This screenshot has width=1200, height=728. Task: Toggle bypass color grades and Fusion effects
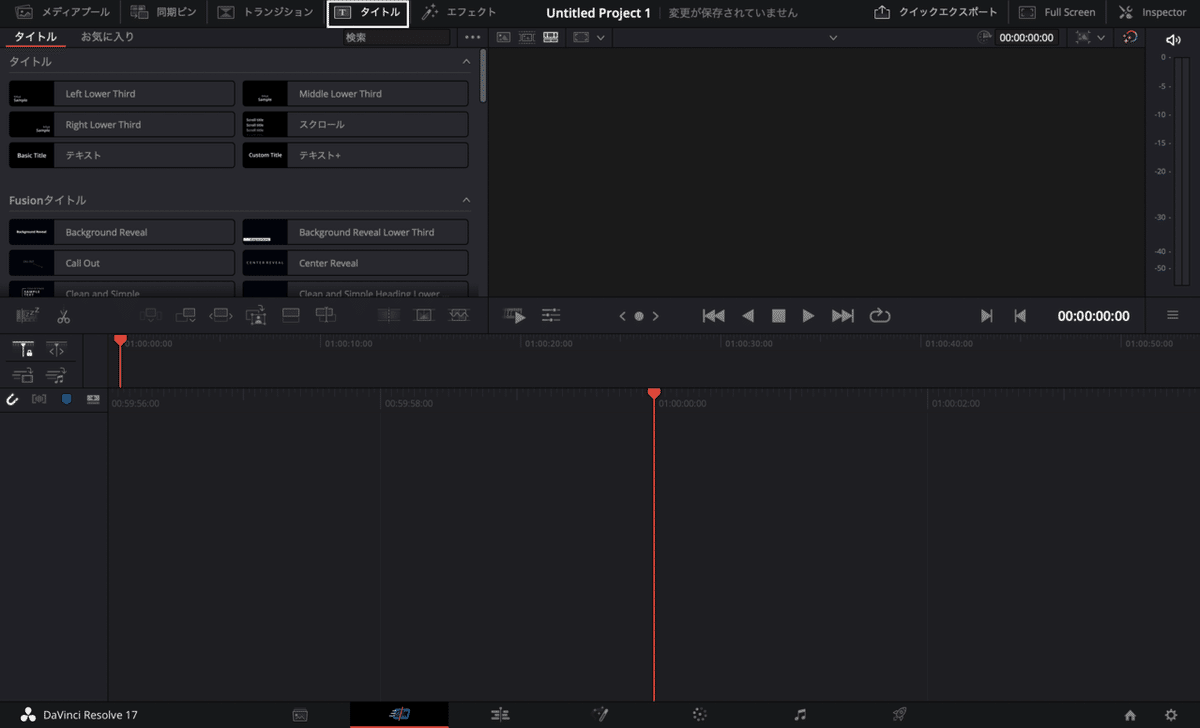coord(1131,37)
